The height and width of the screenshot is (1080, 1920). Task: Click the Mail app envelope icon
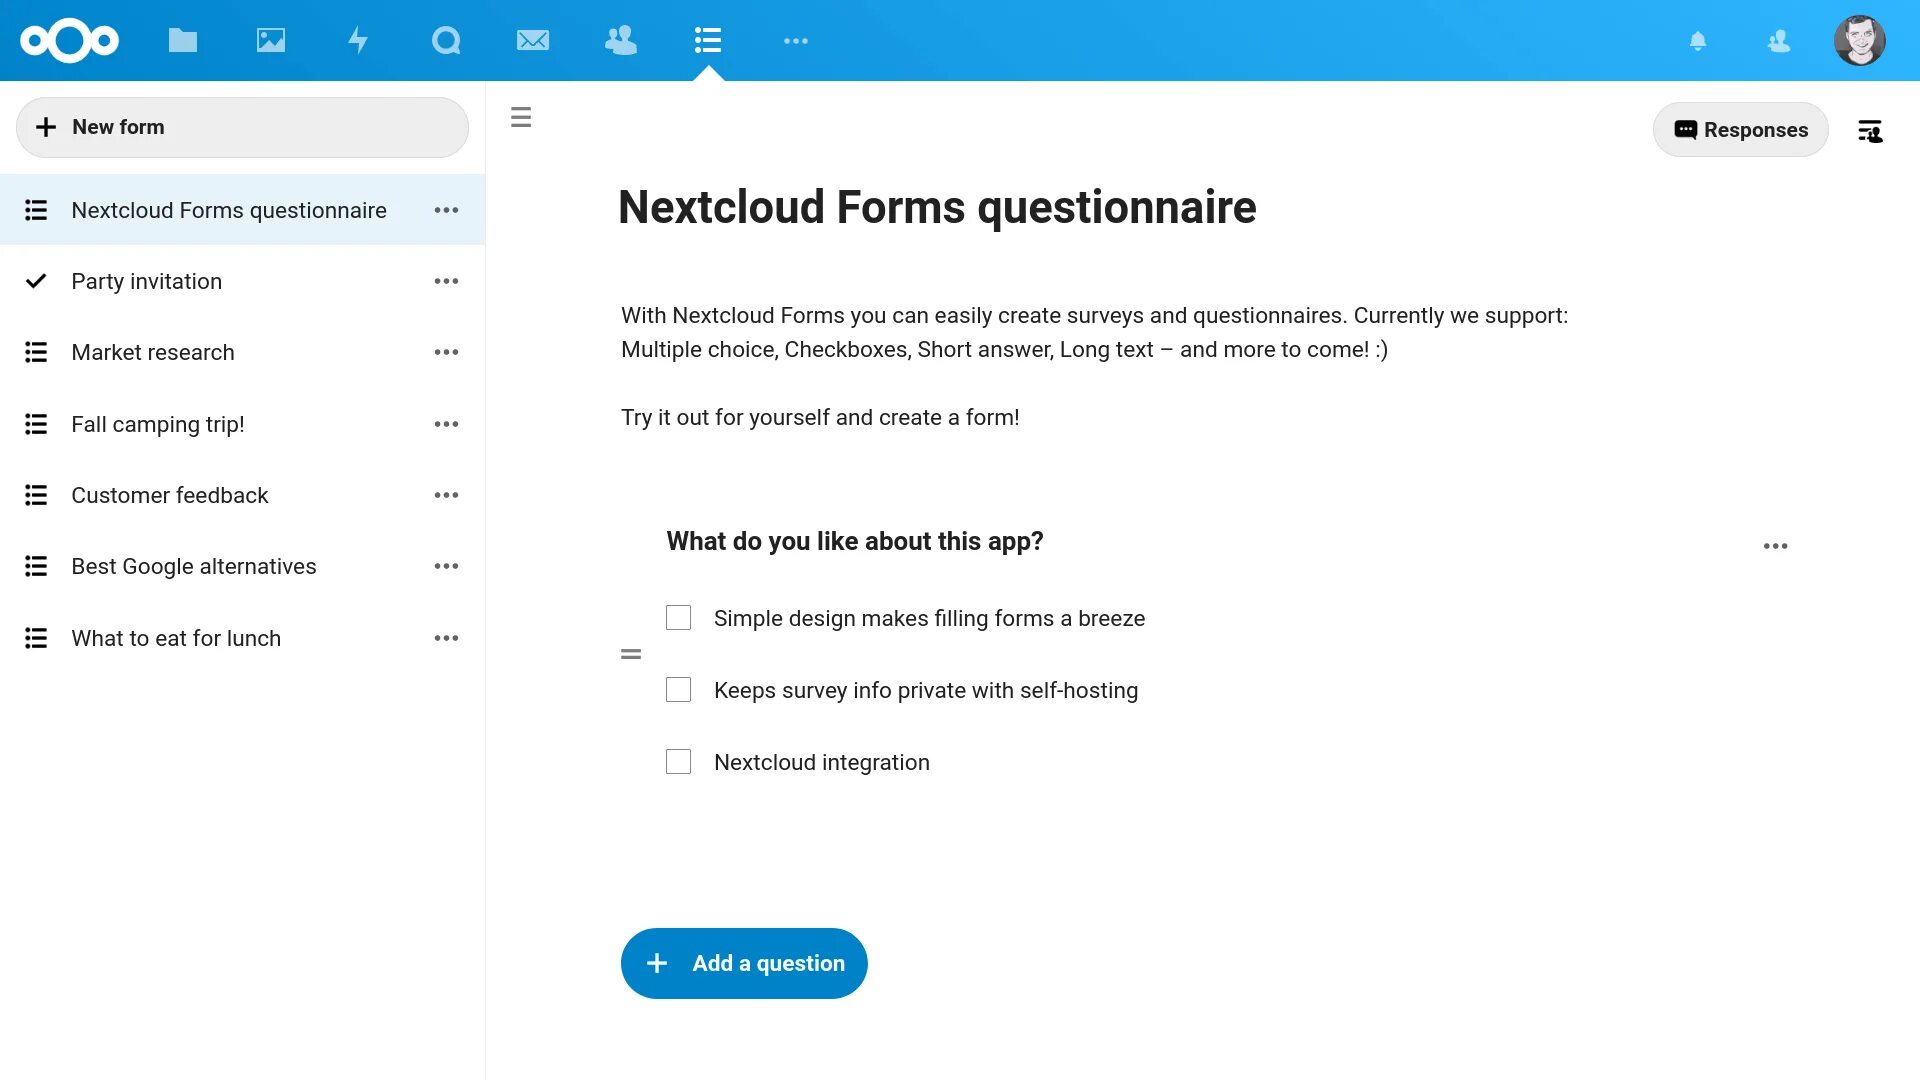tap(533, 40)
